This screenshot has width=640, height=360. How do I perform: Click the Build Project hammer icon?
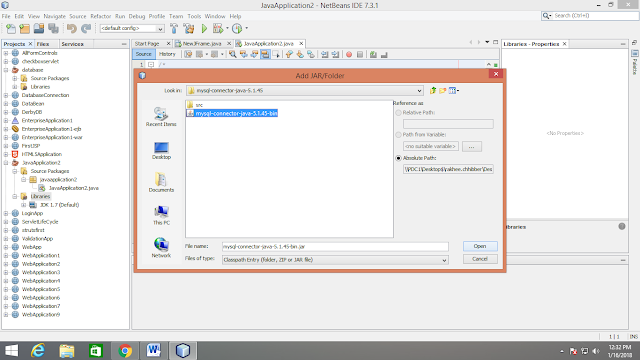pyautogui.click(x=174, y=29)
